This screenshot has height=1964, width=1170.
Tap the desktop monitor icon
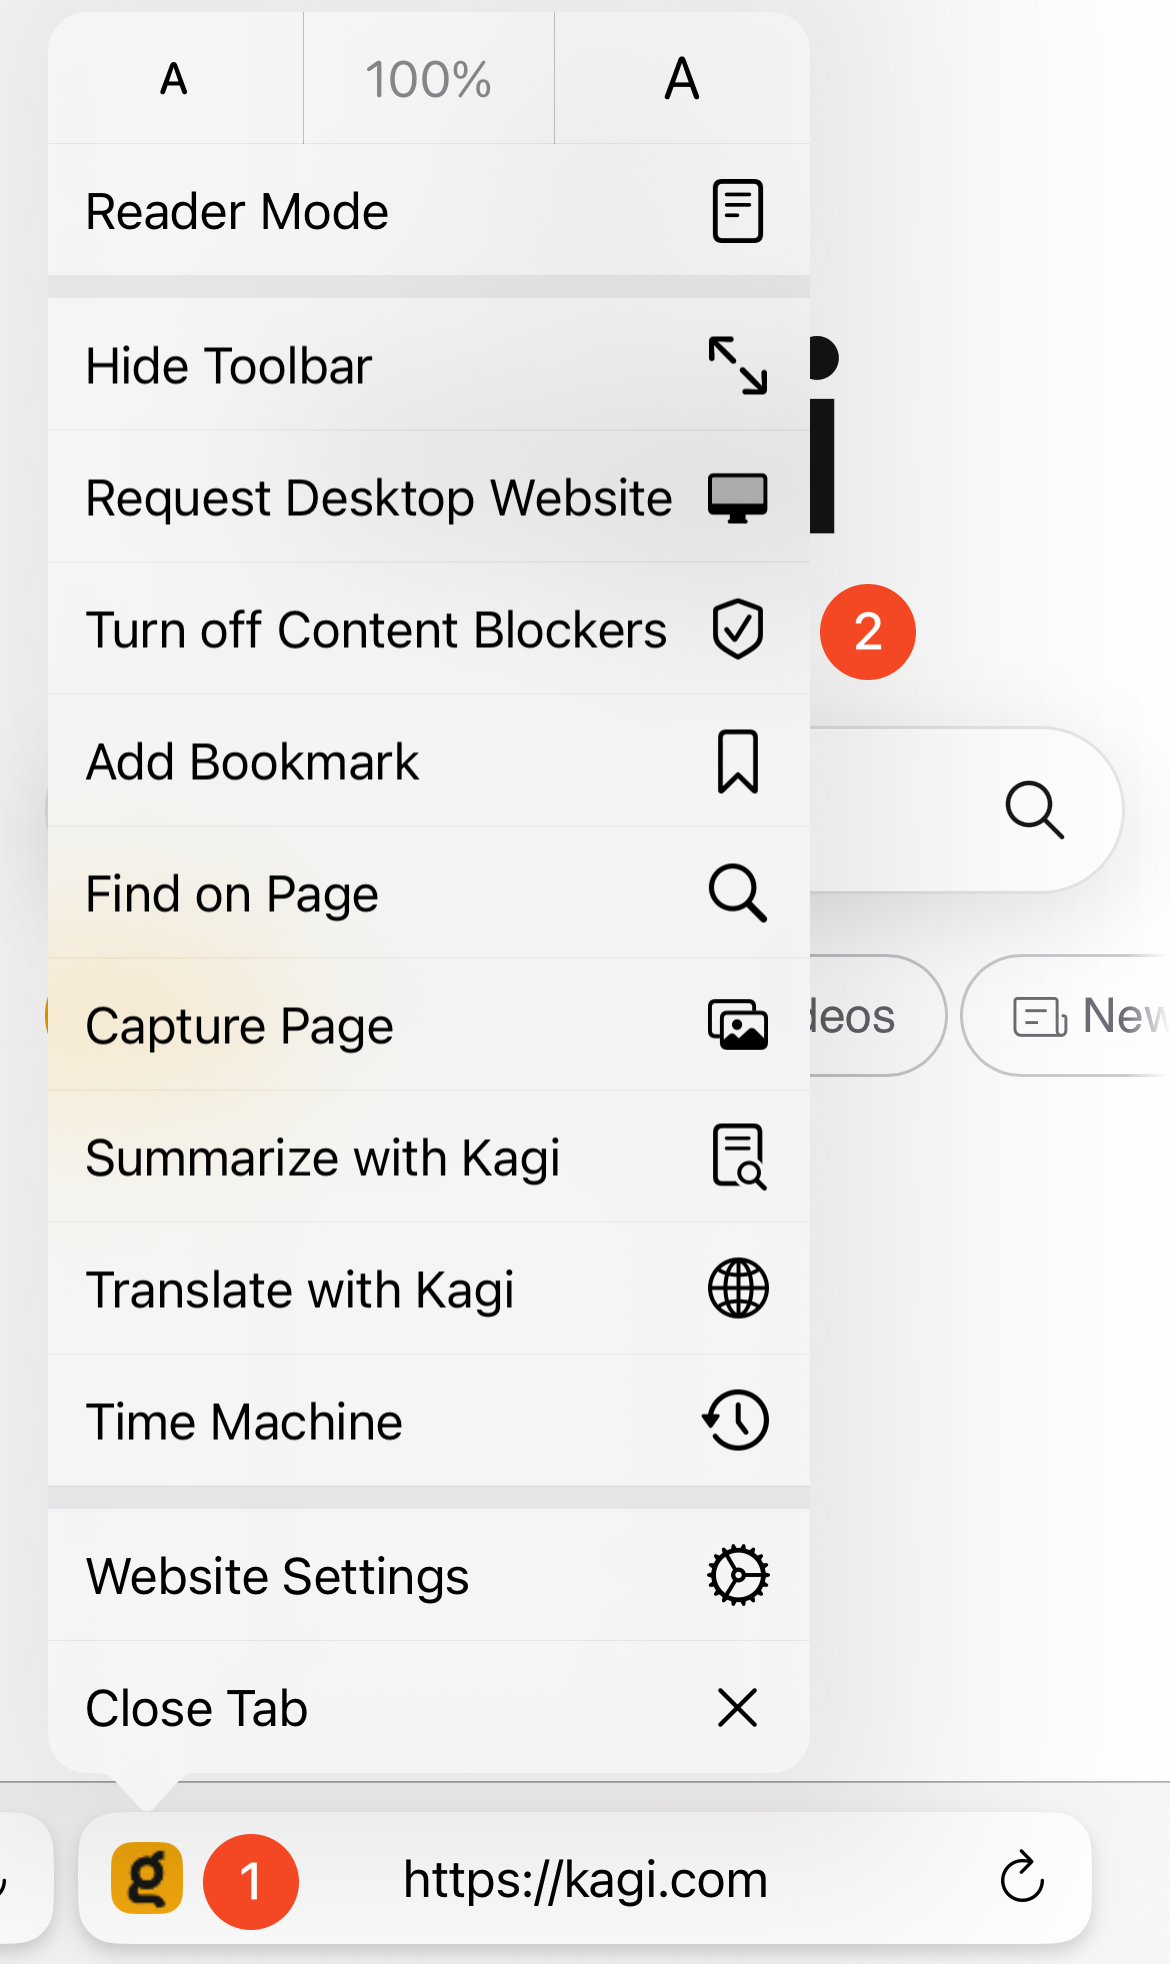click(x=738, y=497)
